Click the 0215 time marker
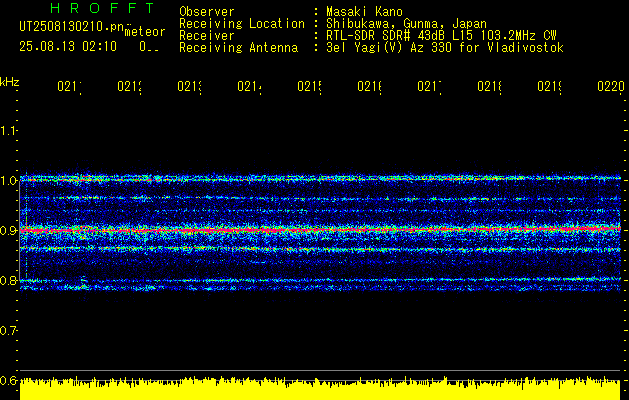 (309, 87)
